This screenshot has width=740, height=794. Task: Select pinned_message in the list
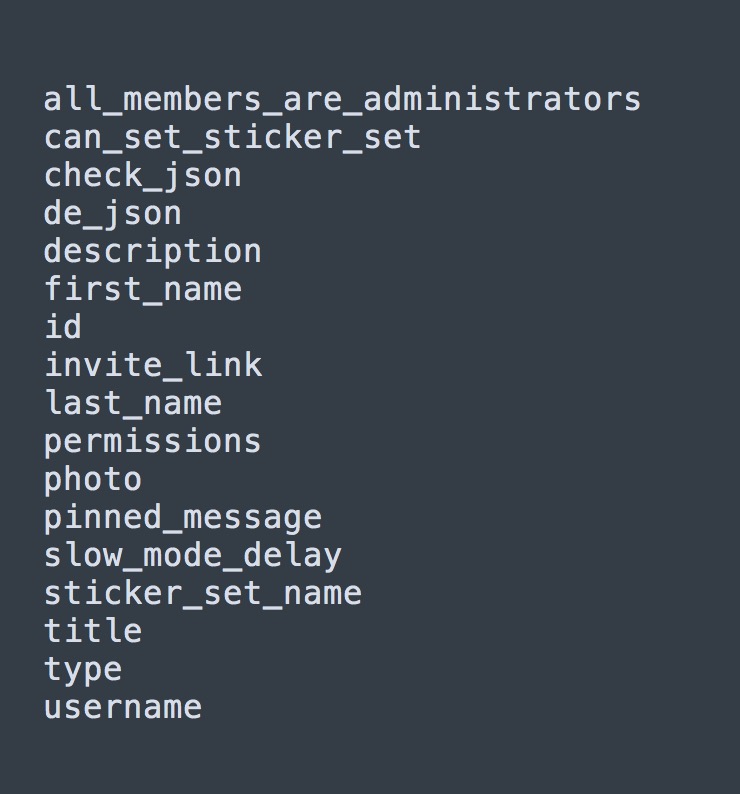[x=182, y=518]
